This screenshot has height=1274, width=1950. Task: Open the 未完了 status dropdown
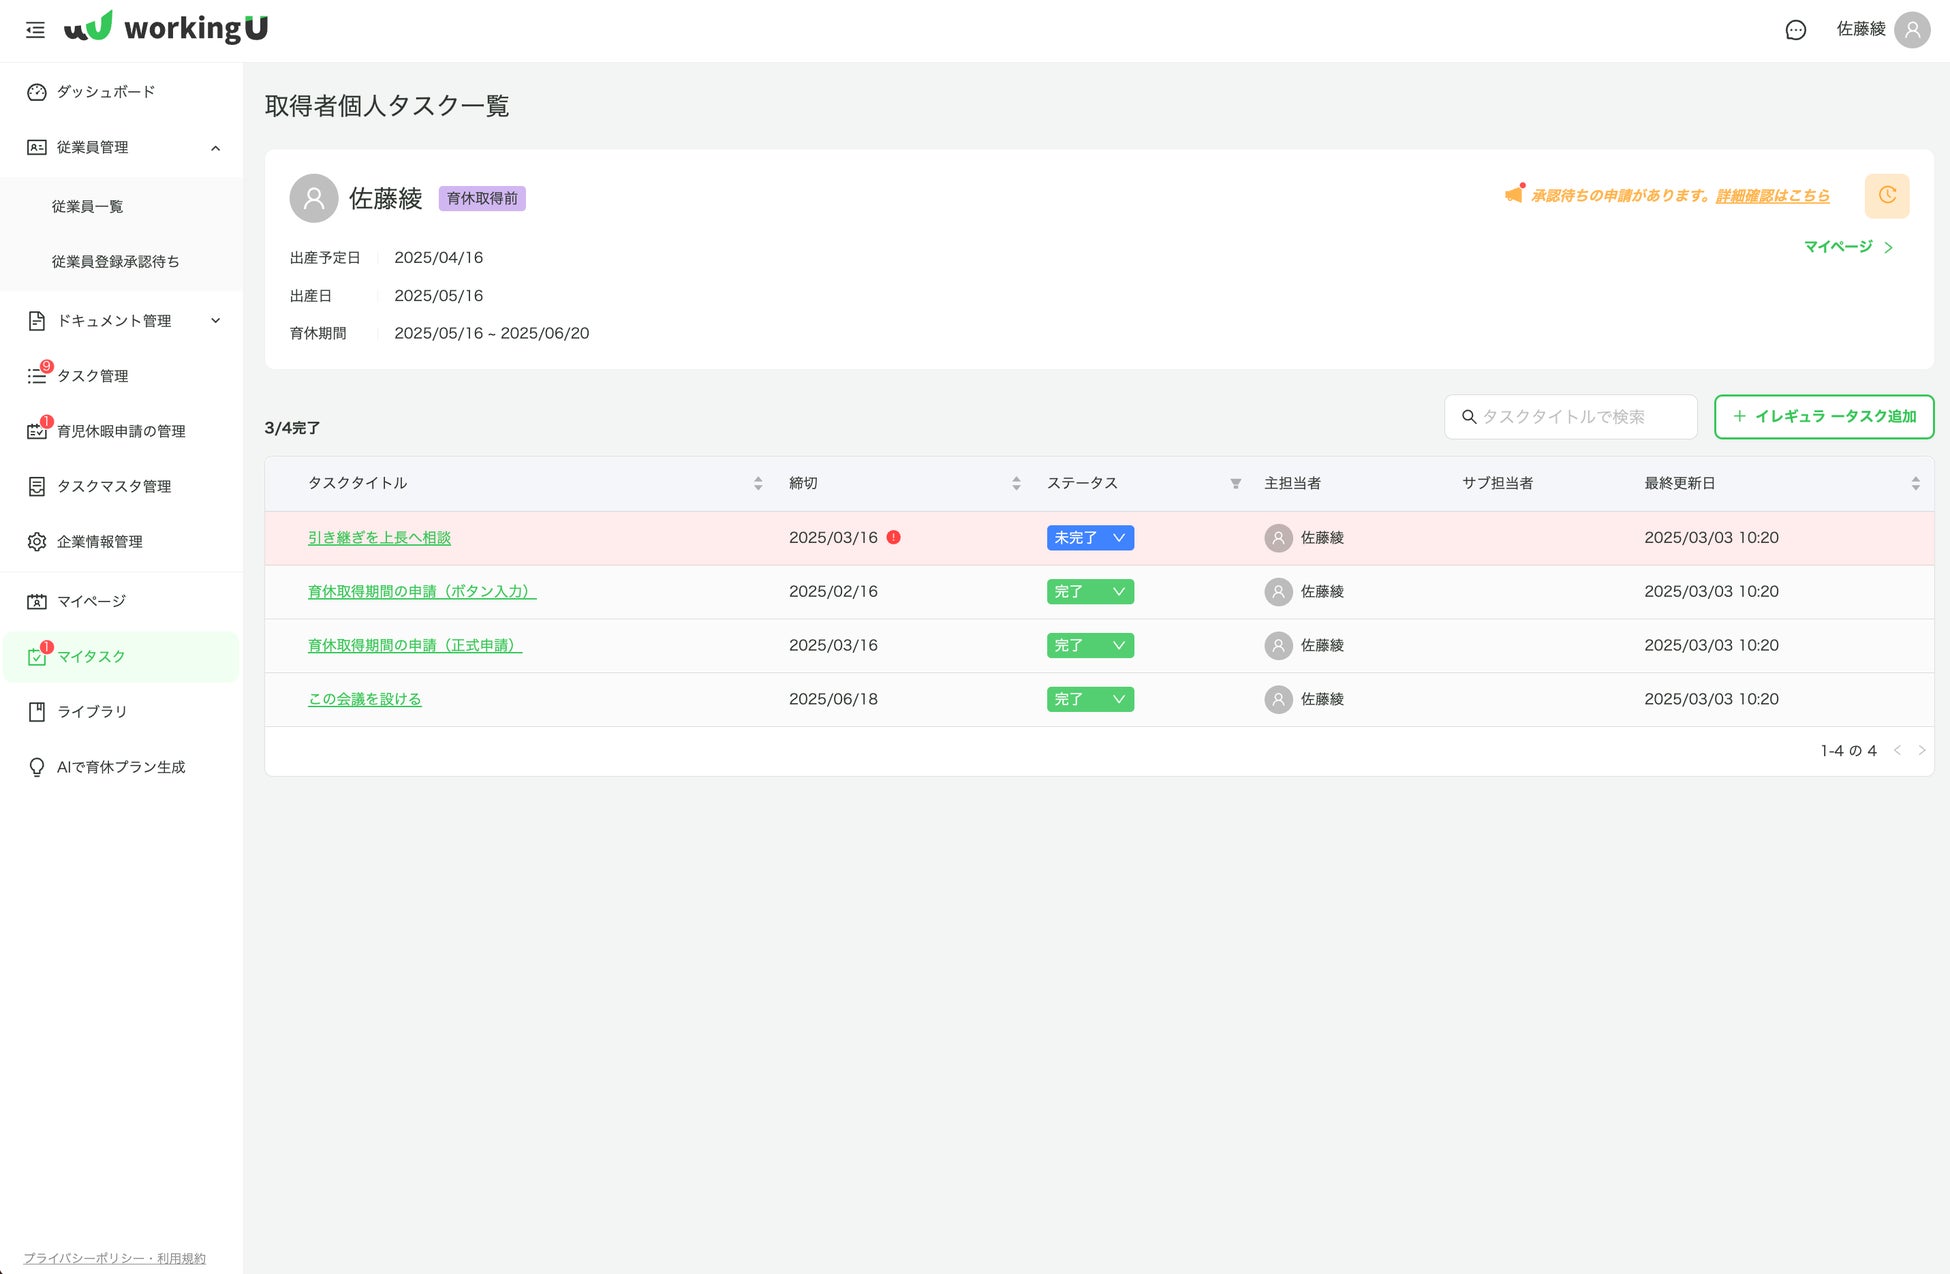coord(1090,538)
